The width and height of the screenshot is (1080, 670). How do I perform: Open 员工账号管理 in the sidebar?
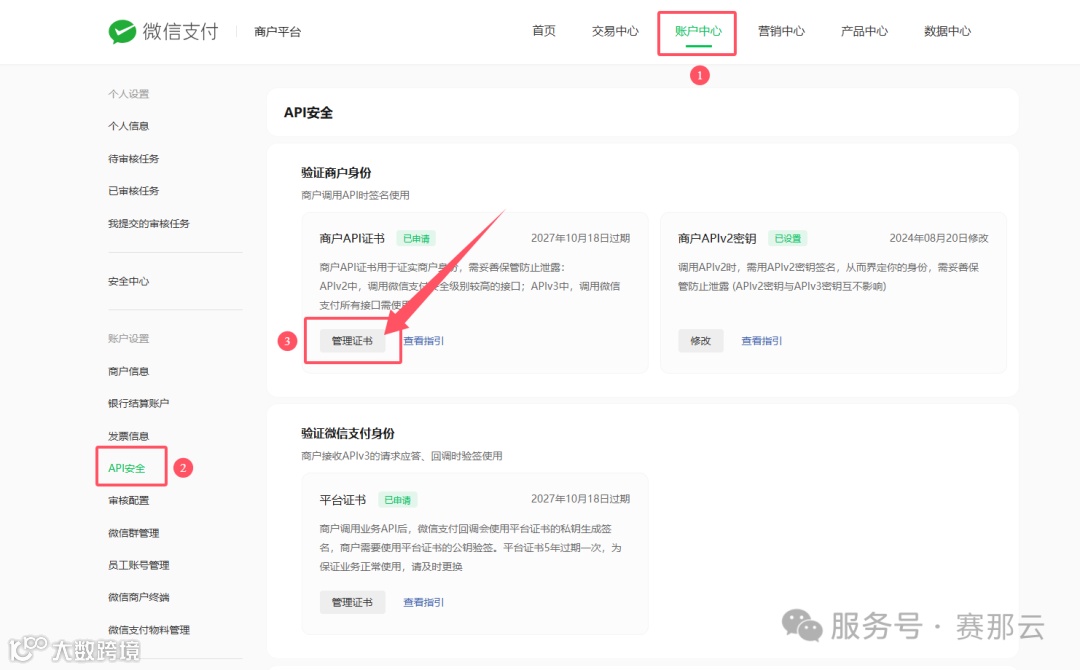[x=138, y=565]
